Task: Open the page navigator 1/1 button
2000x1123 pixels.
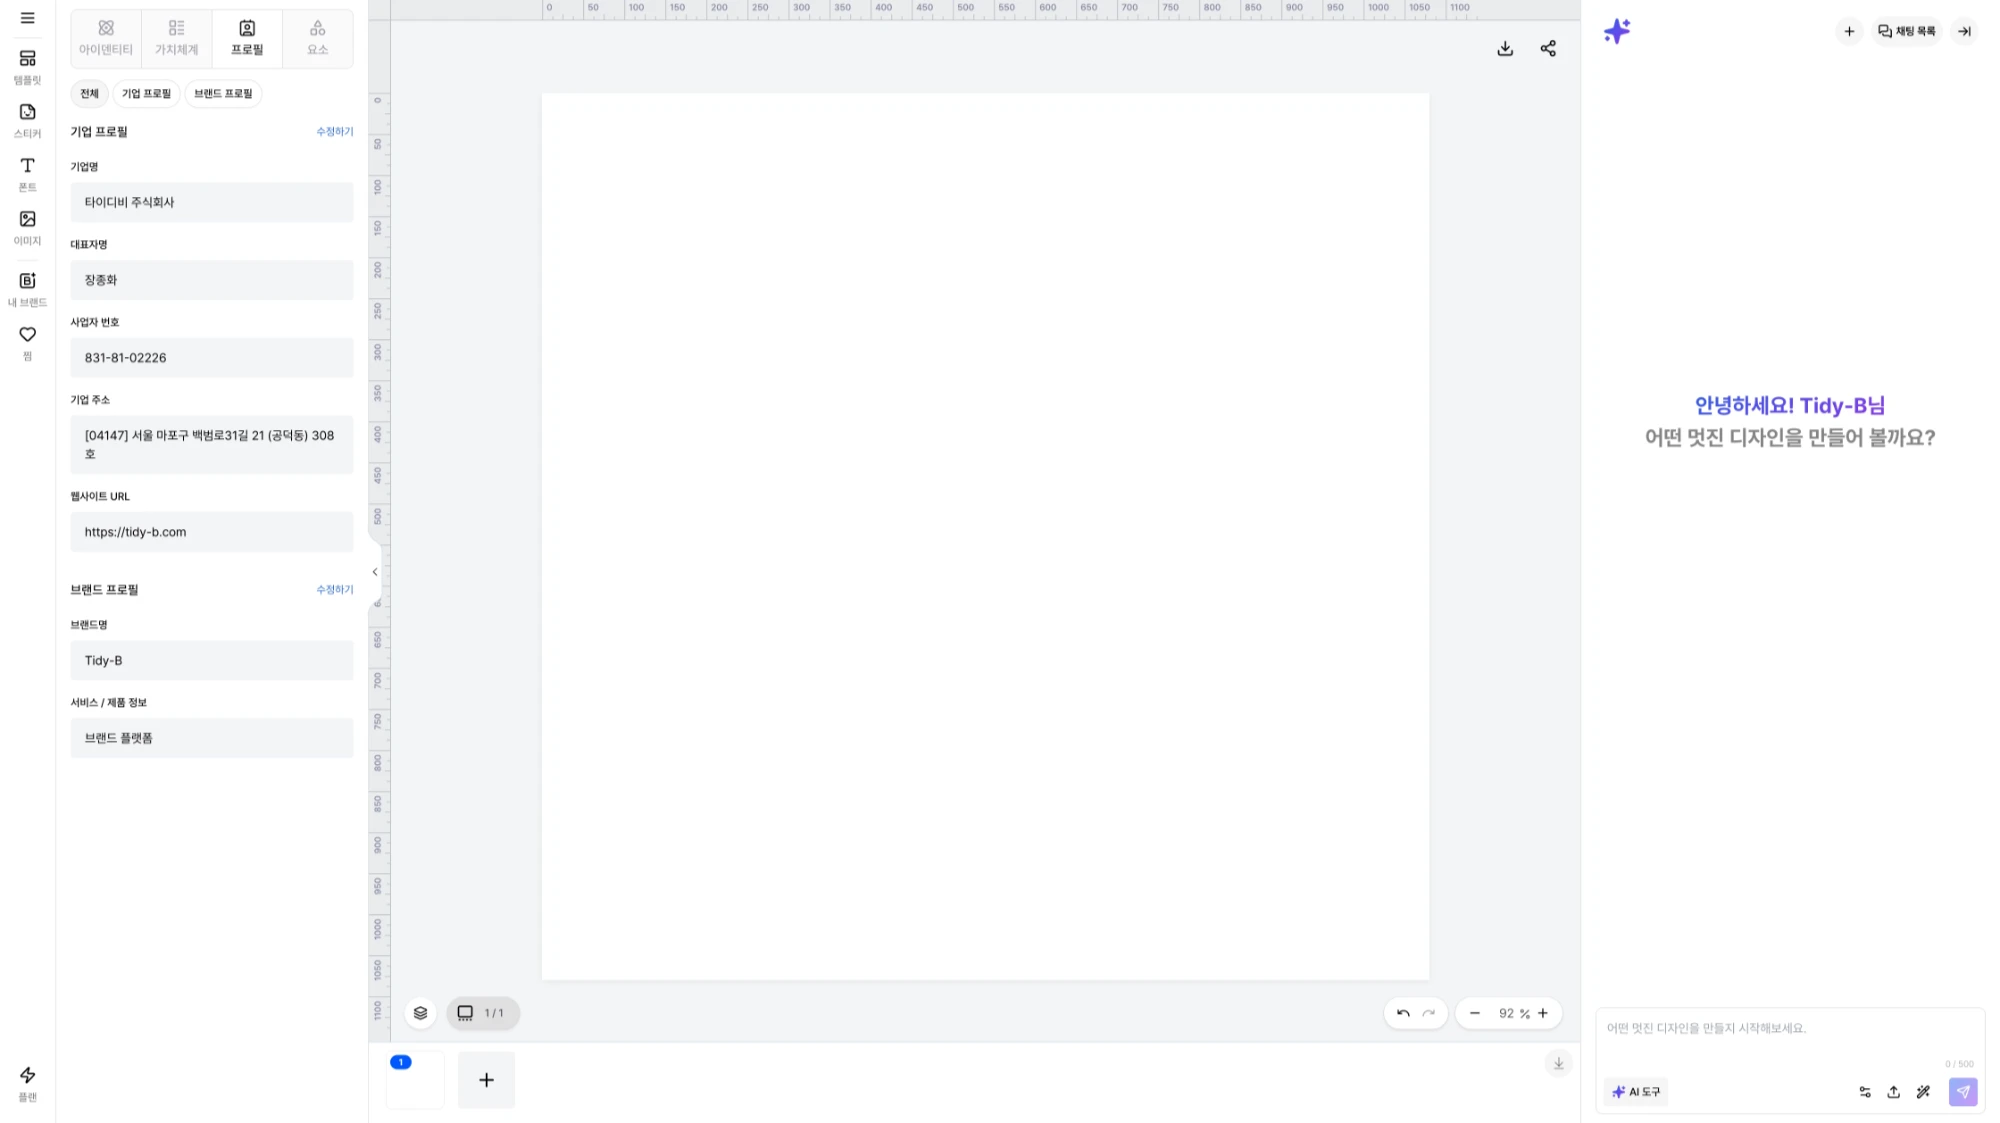Action: coord(483,1013)
